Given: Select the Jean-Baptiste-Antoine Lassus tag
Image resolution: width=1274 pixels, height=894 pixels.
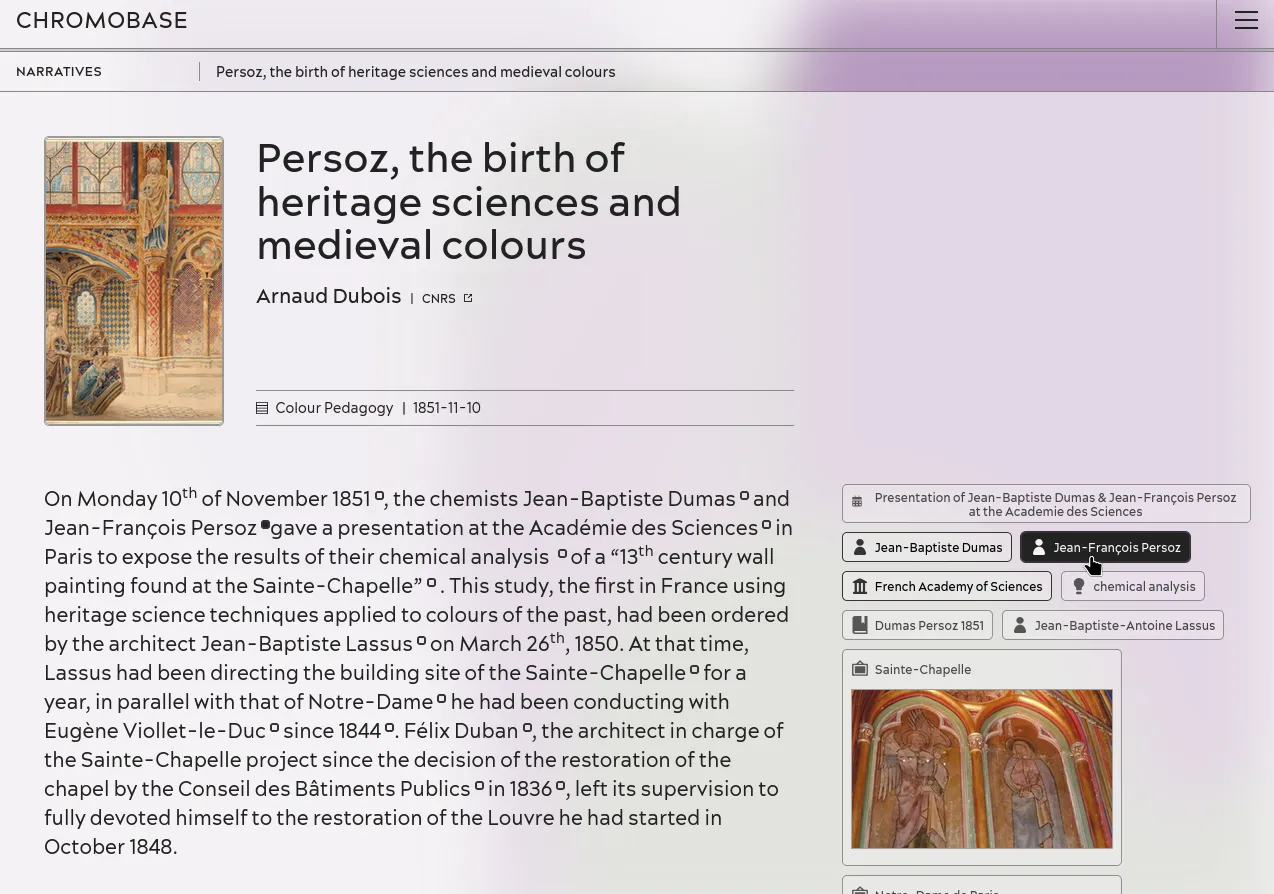Looking at the screenshot, I should point(1112,626).
